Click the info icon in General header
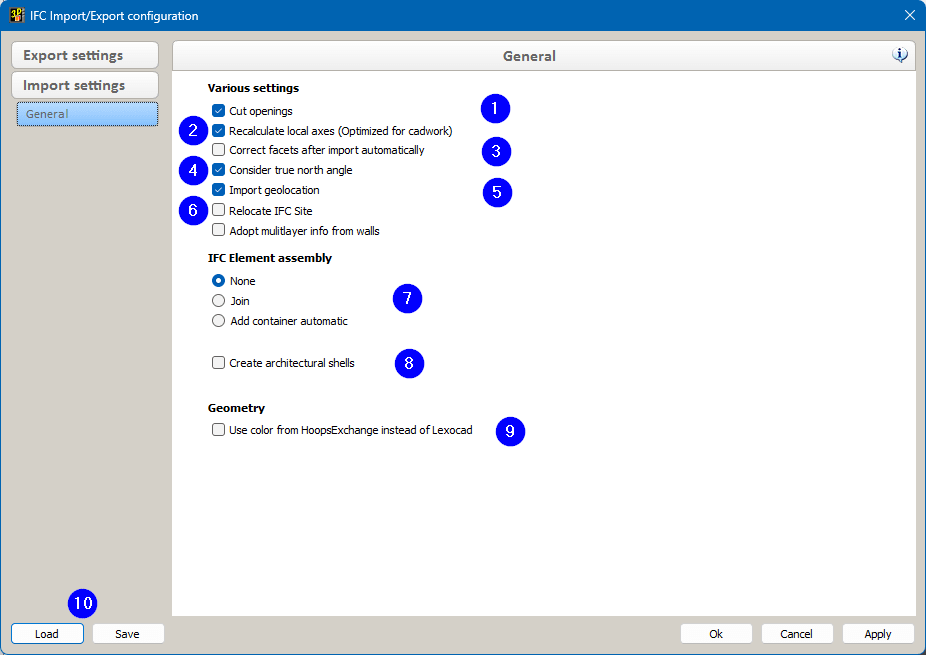This screenshot has height=655, width=926. click(900, 55)
